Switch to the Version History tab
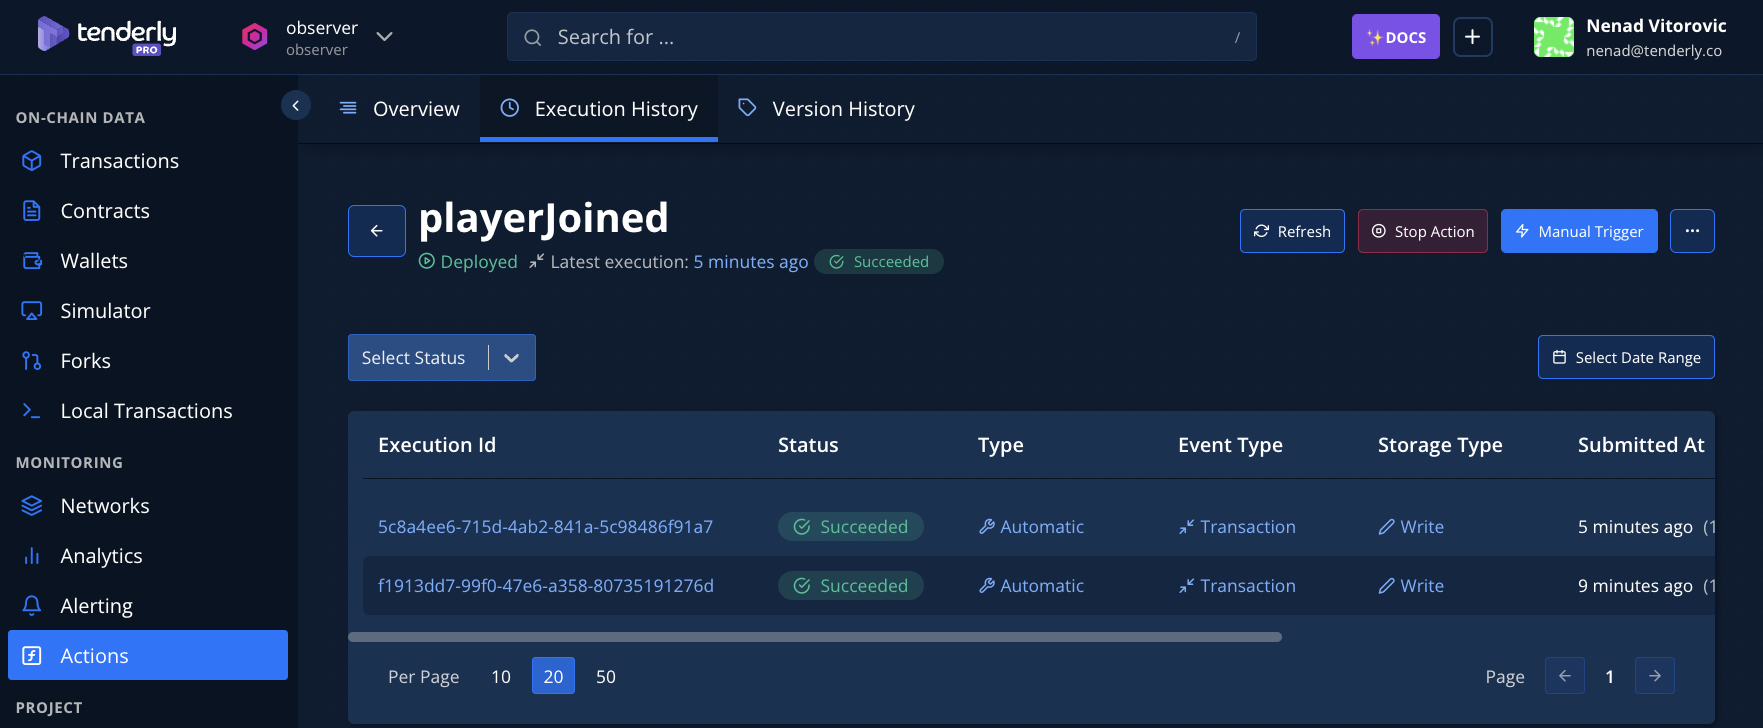The image size is (1763, 728). [x=826, y=109]
